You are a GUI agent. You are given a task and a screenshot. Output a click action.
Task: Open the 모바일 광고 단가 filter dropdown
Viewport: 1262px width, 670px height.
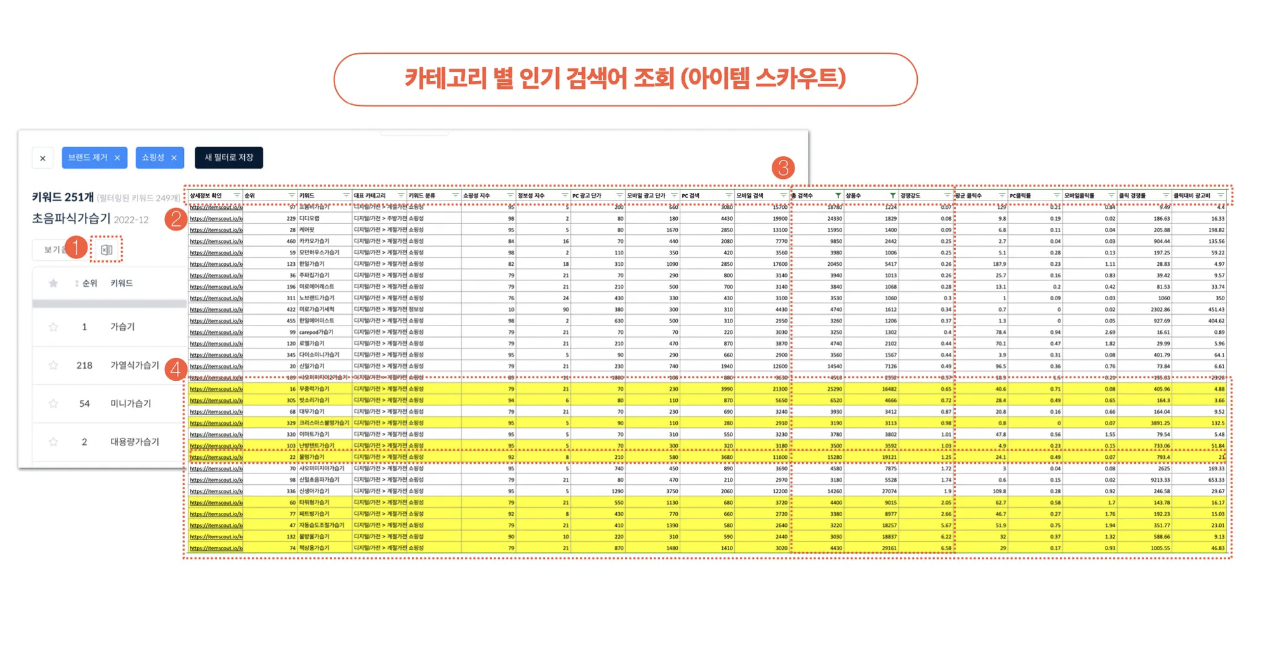tap(674, 195)
